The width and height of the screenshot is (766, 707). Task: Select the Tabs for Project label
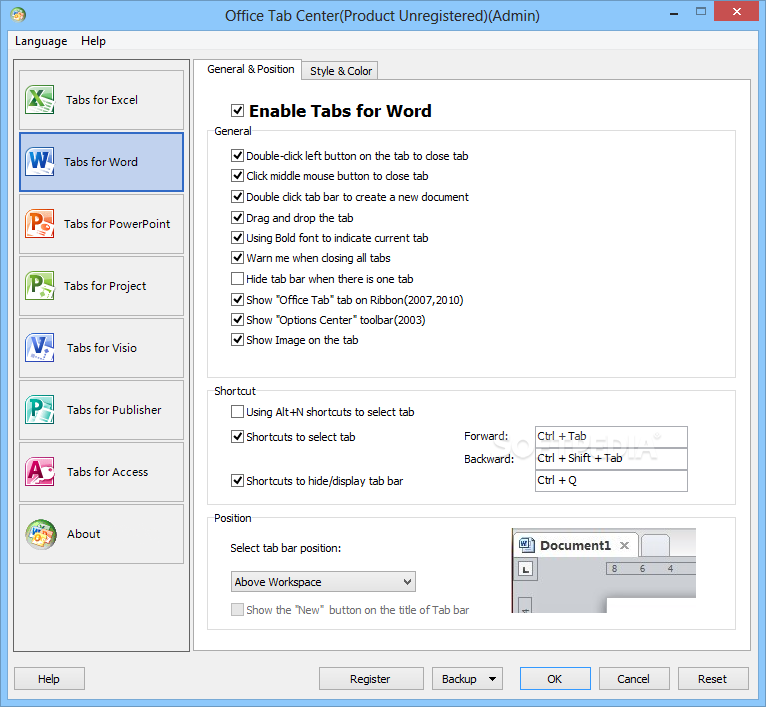(x=105, y=286)
